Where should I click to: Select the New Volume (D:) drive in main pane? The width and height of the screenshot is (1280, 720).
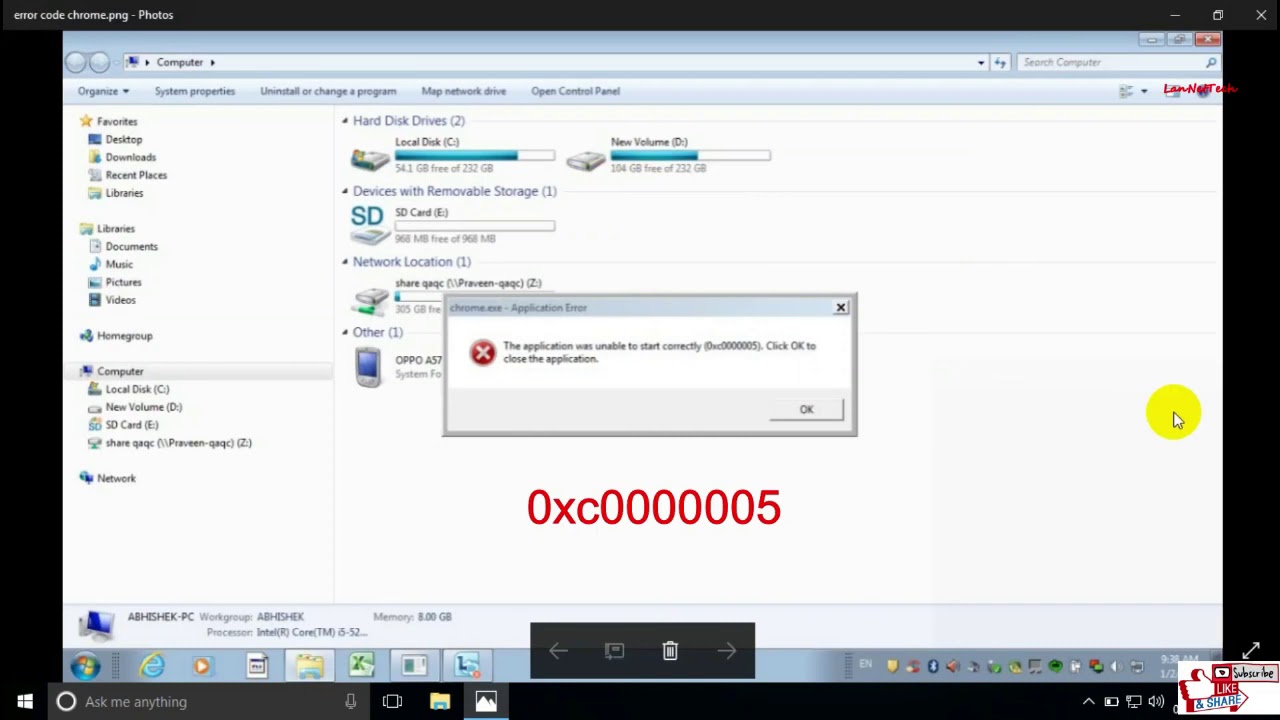point(586,158)
